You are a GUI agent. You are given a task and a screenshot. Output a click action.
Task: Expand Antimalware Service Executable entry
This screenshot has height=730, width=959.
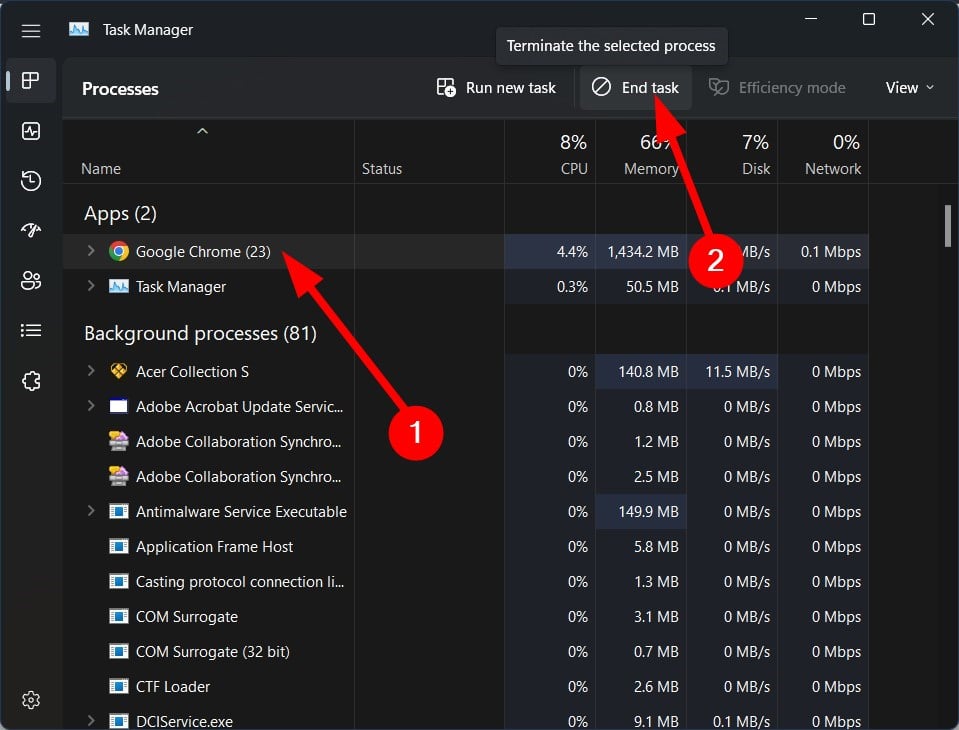coord(91,512)
